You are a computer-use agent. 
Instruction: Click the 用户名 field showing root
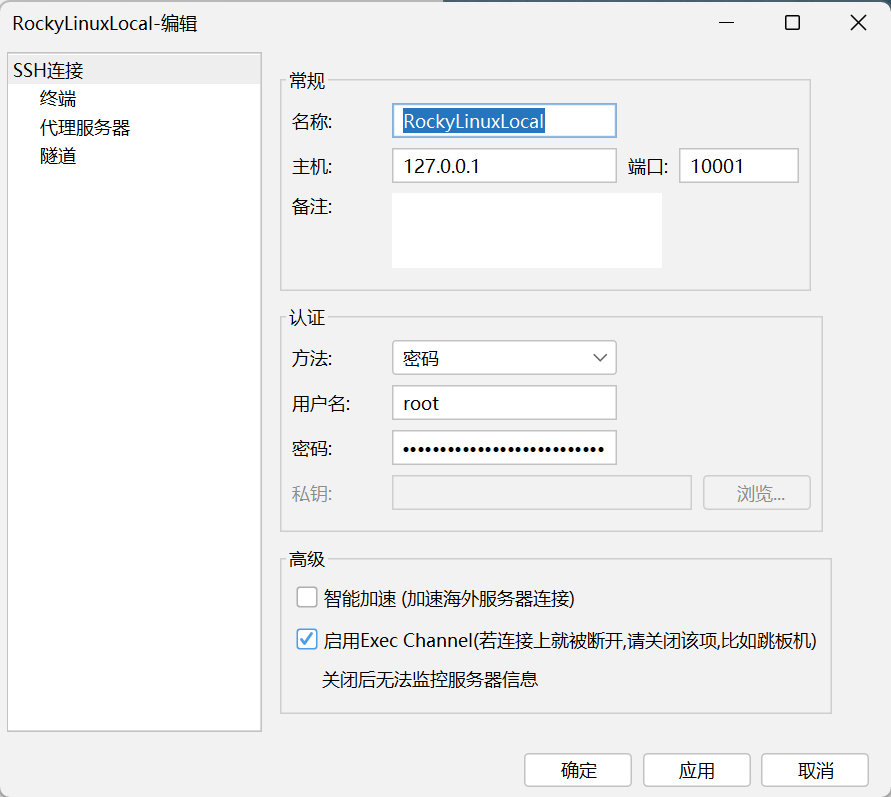point(504,403)
